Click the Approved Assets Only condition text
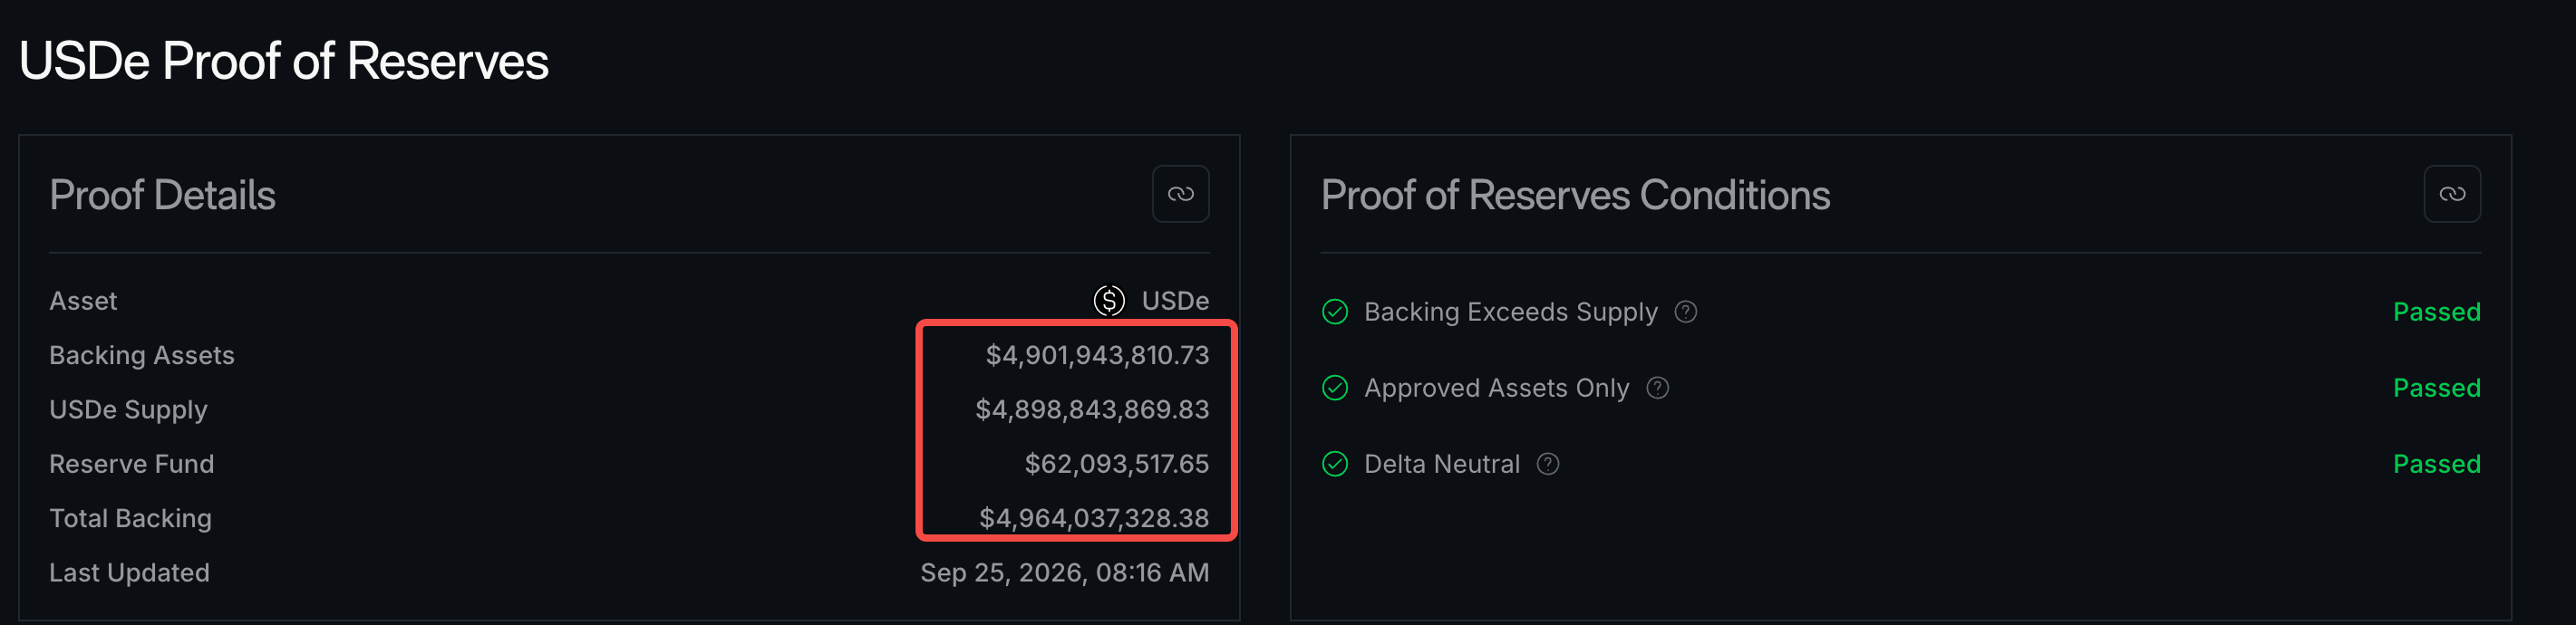The width and height of the screenshot is (2576, 625). (x=1497, y=388)
